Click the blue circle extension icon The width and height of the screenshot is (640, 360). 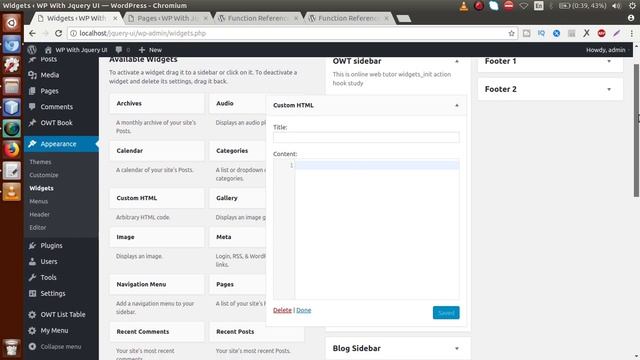click(556, 33)
